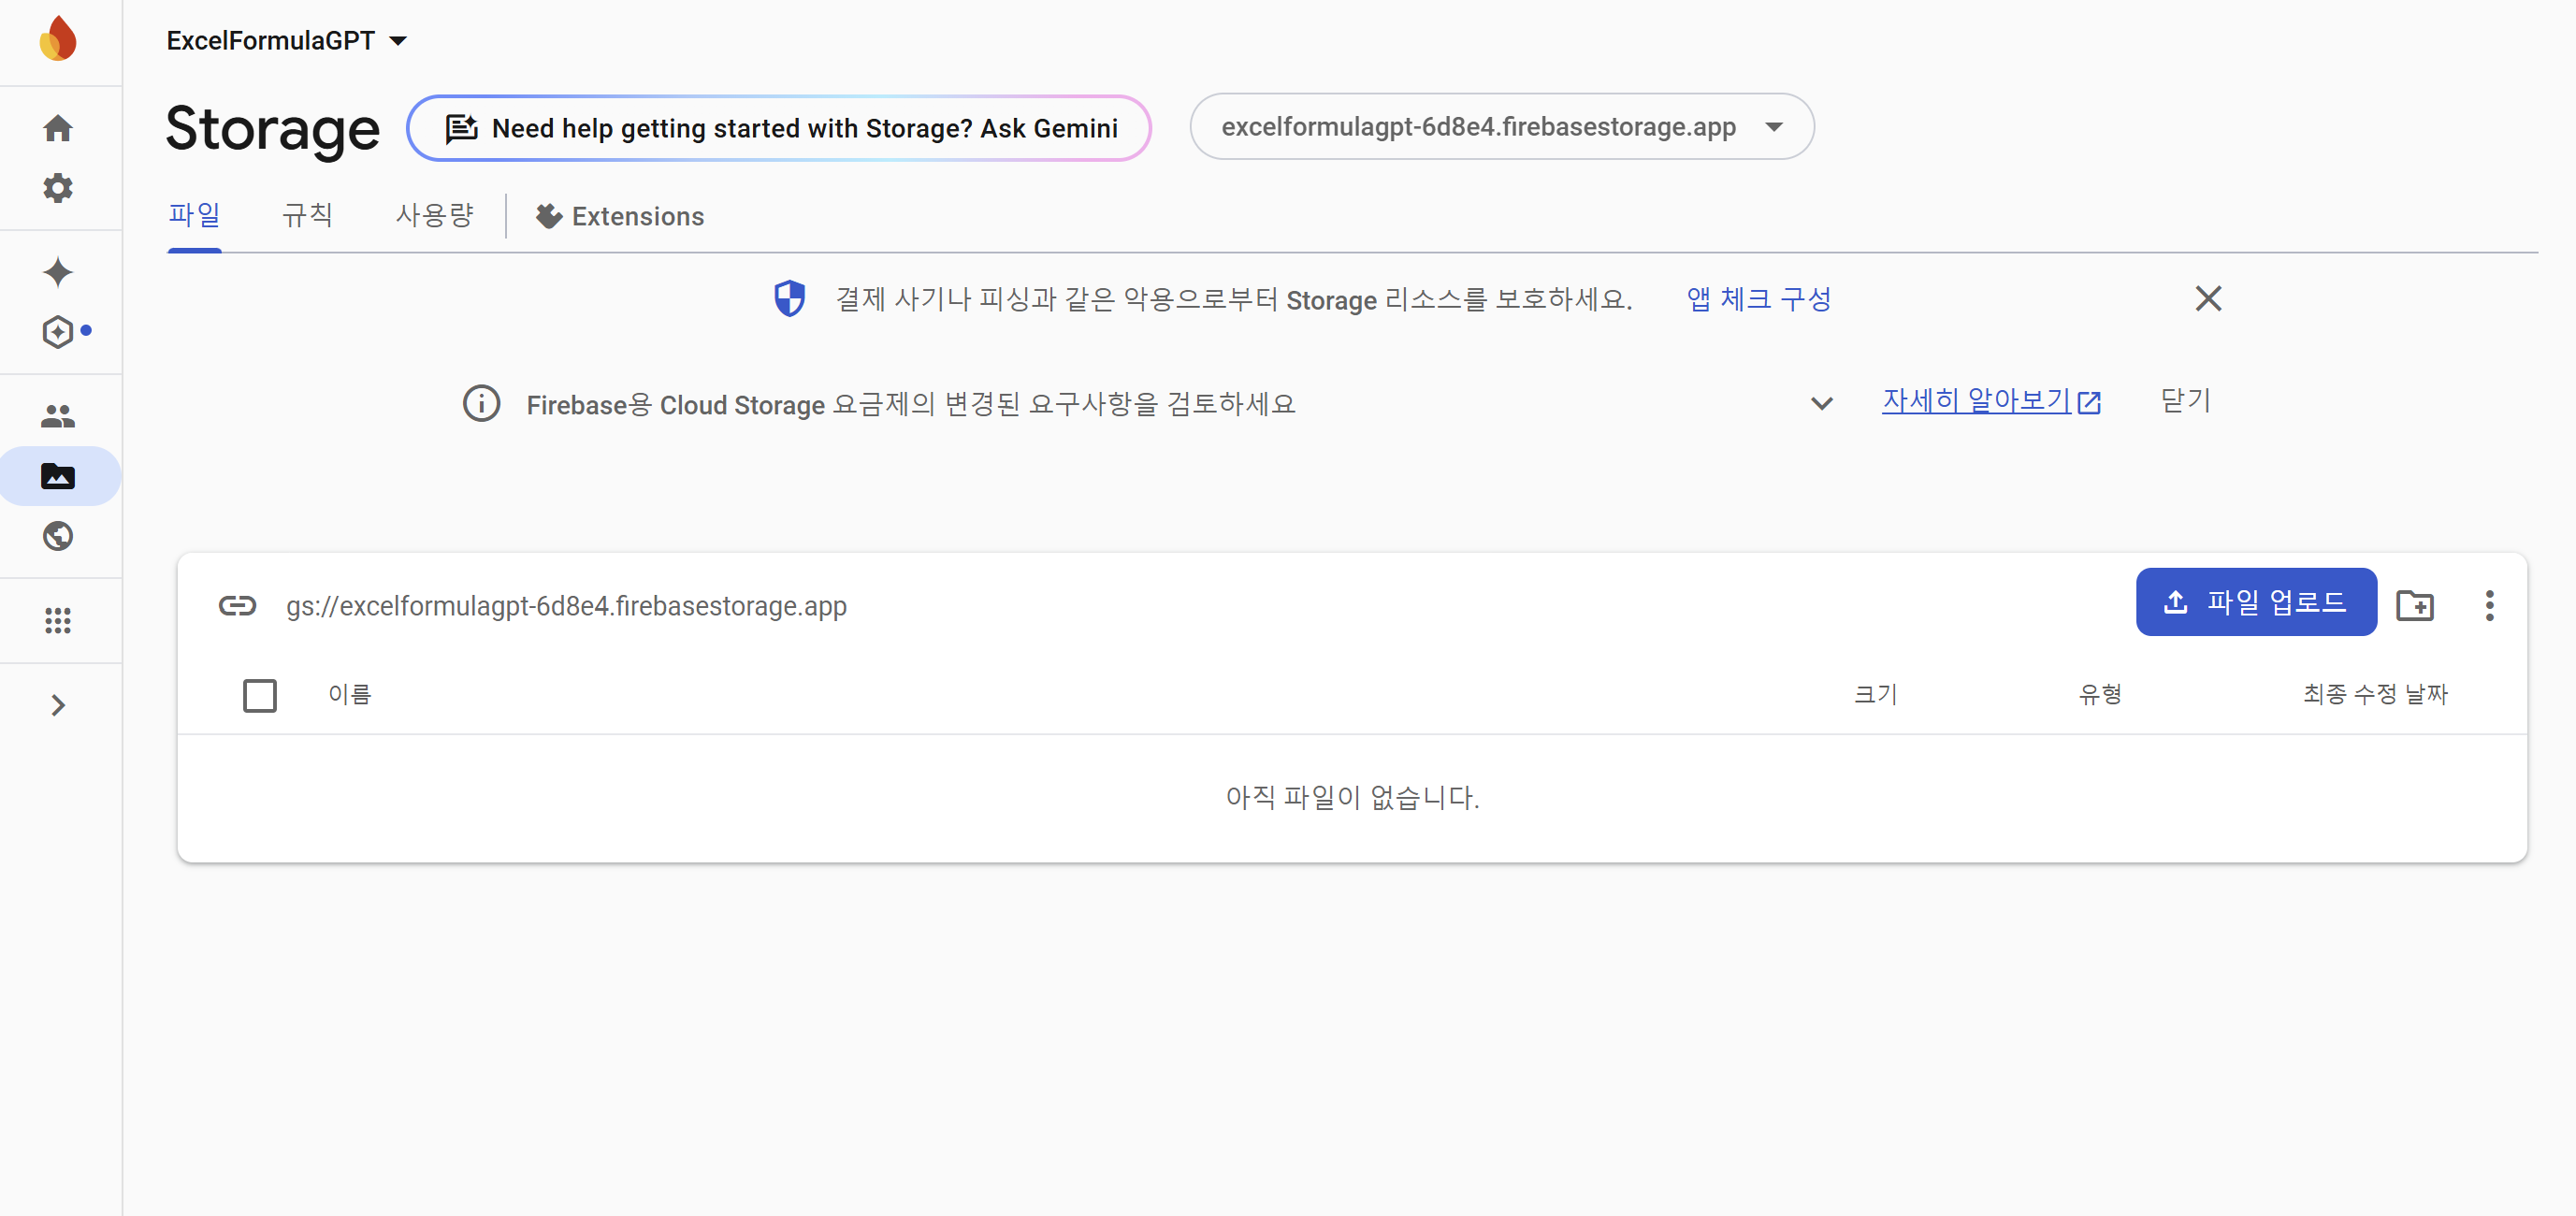Click the info icon in Cloud Storage notice

482,404
